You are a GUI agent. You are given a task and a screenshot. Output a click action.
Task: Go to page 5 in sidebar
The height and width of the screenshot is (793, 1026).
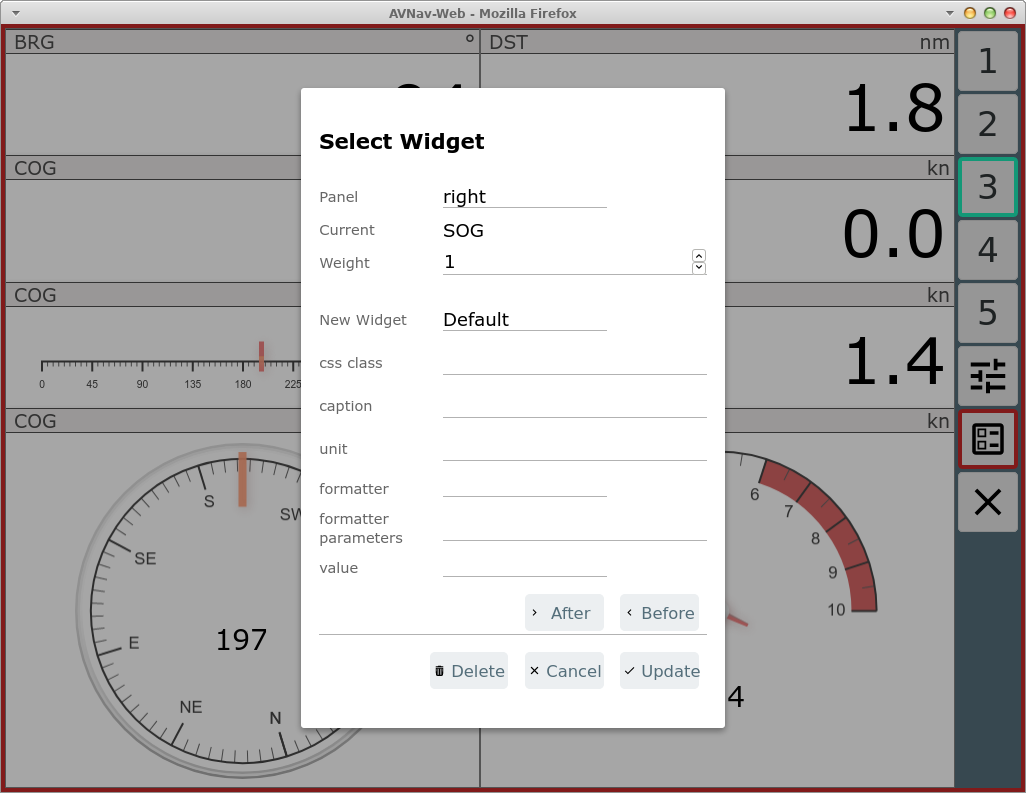point(987,313)
